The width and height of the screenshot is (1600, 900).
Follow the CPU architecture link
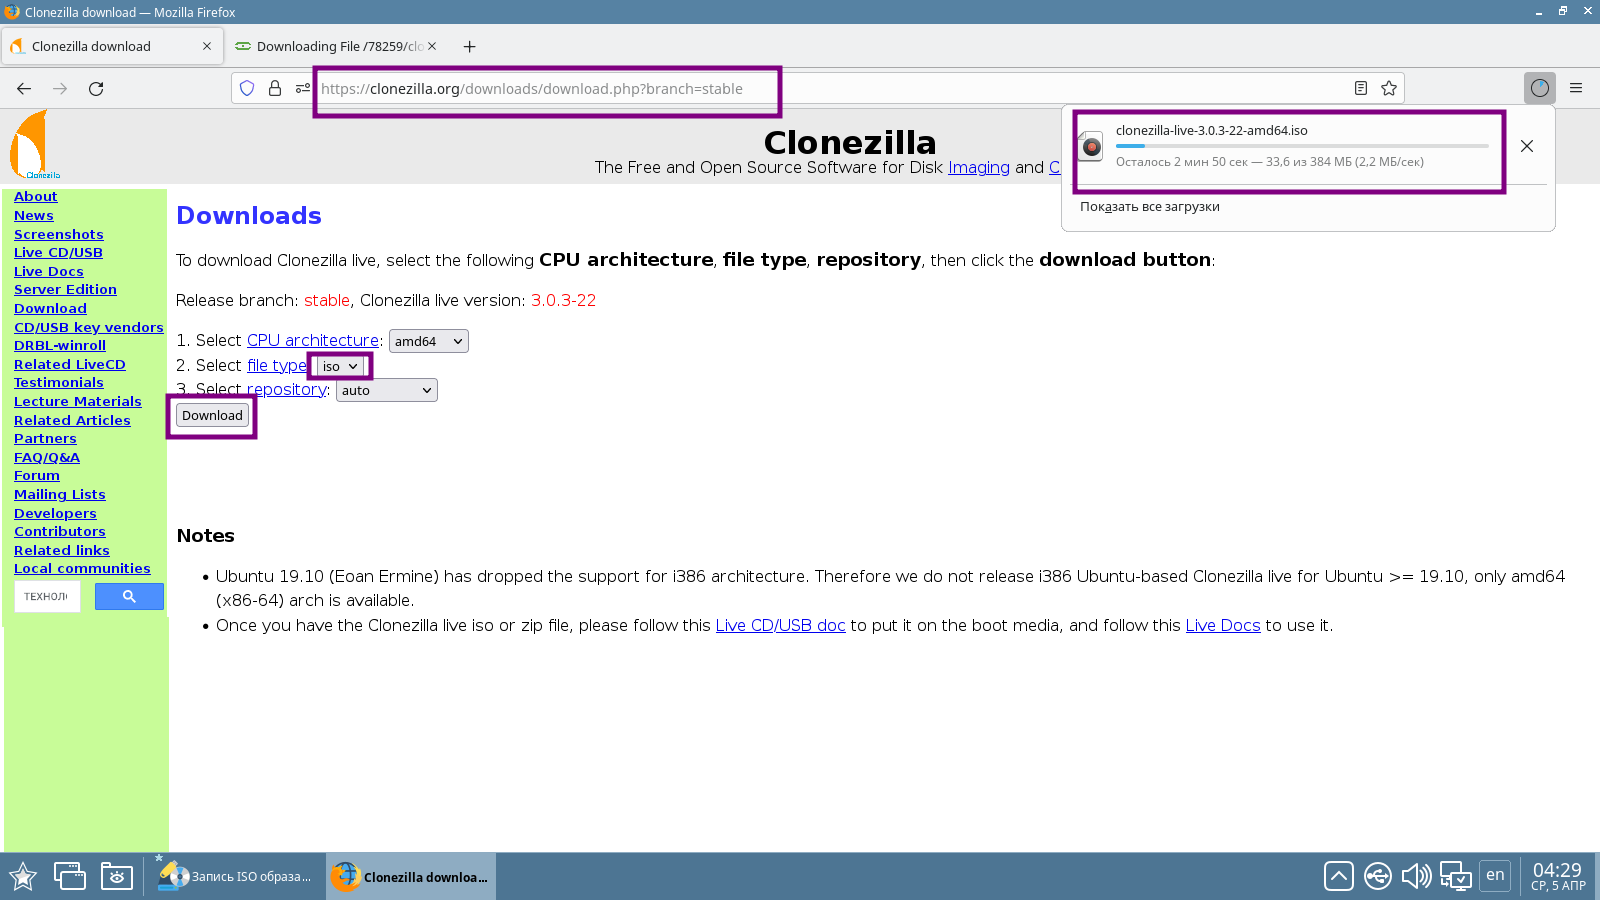[313, 340]
